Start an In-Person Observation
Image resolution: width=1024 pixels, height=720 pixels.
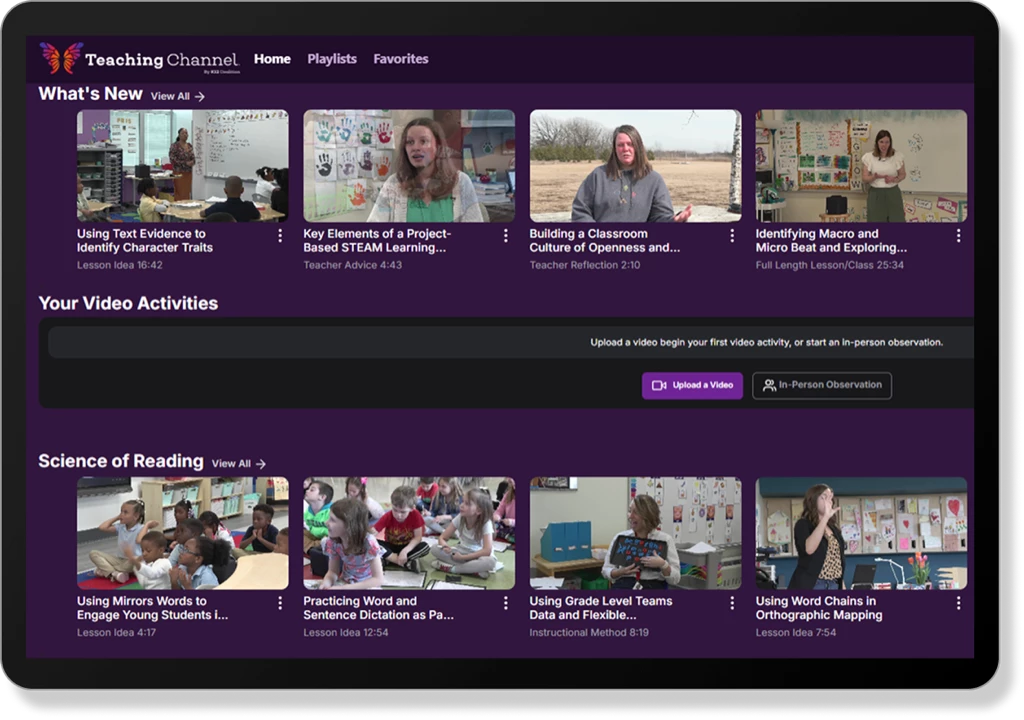[x=822, y=385]
